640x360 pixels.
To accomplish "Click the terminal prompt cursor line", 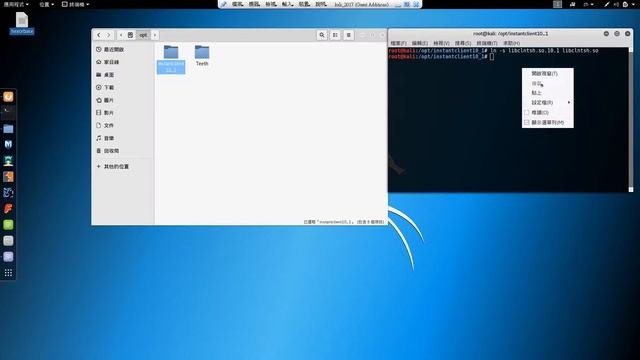I will pyautogui.click(x=441, y=57).
